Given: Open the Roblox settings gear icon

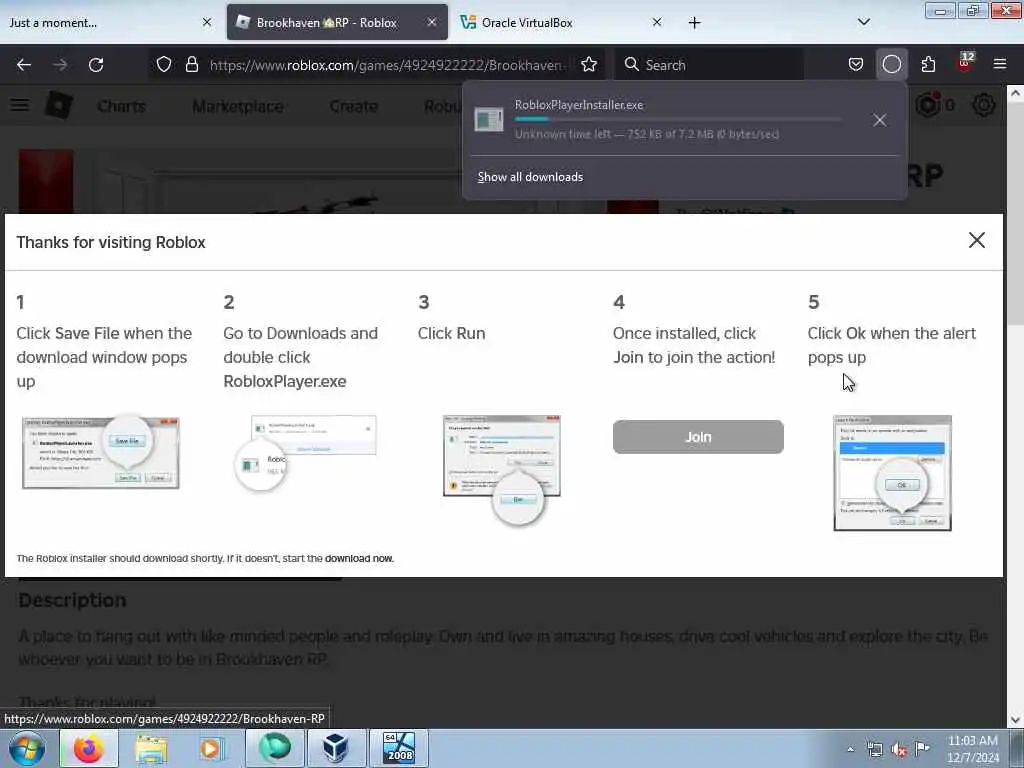Looking at the screenshot, I should [984, 104].
